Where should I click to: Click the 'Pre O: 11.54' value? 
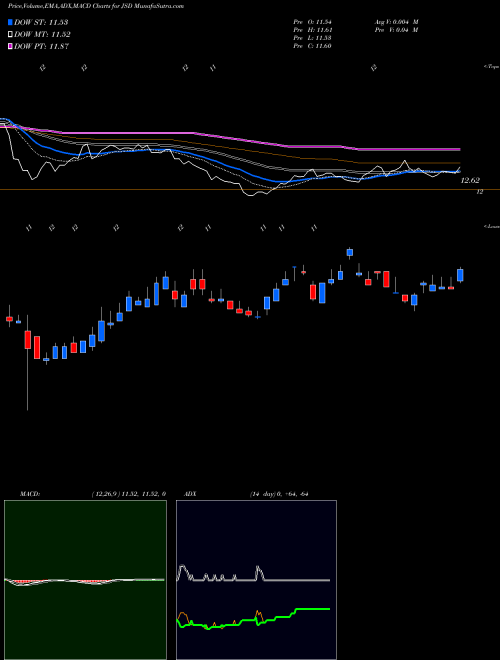[x=313, y=22]
